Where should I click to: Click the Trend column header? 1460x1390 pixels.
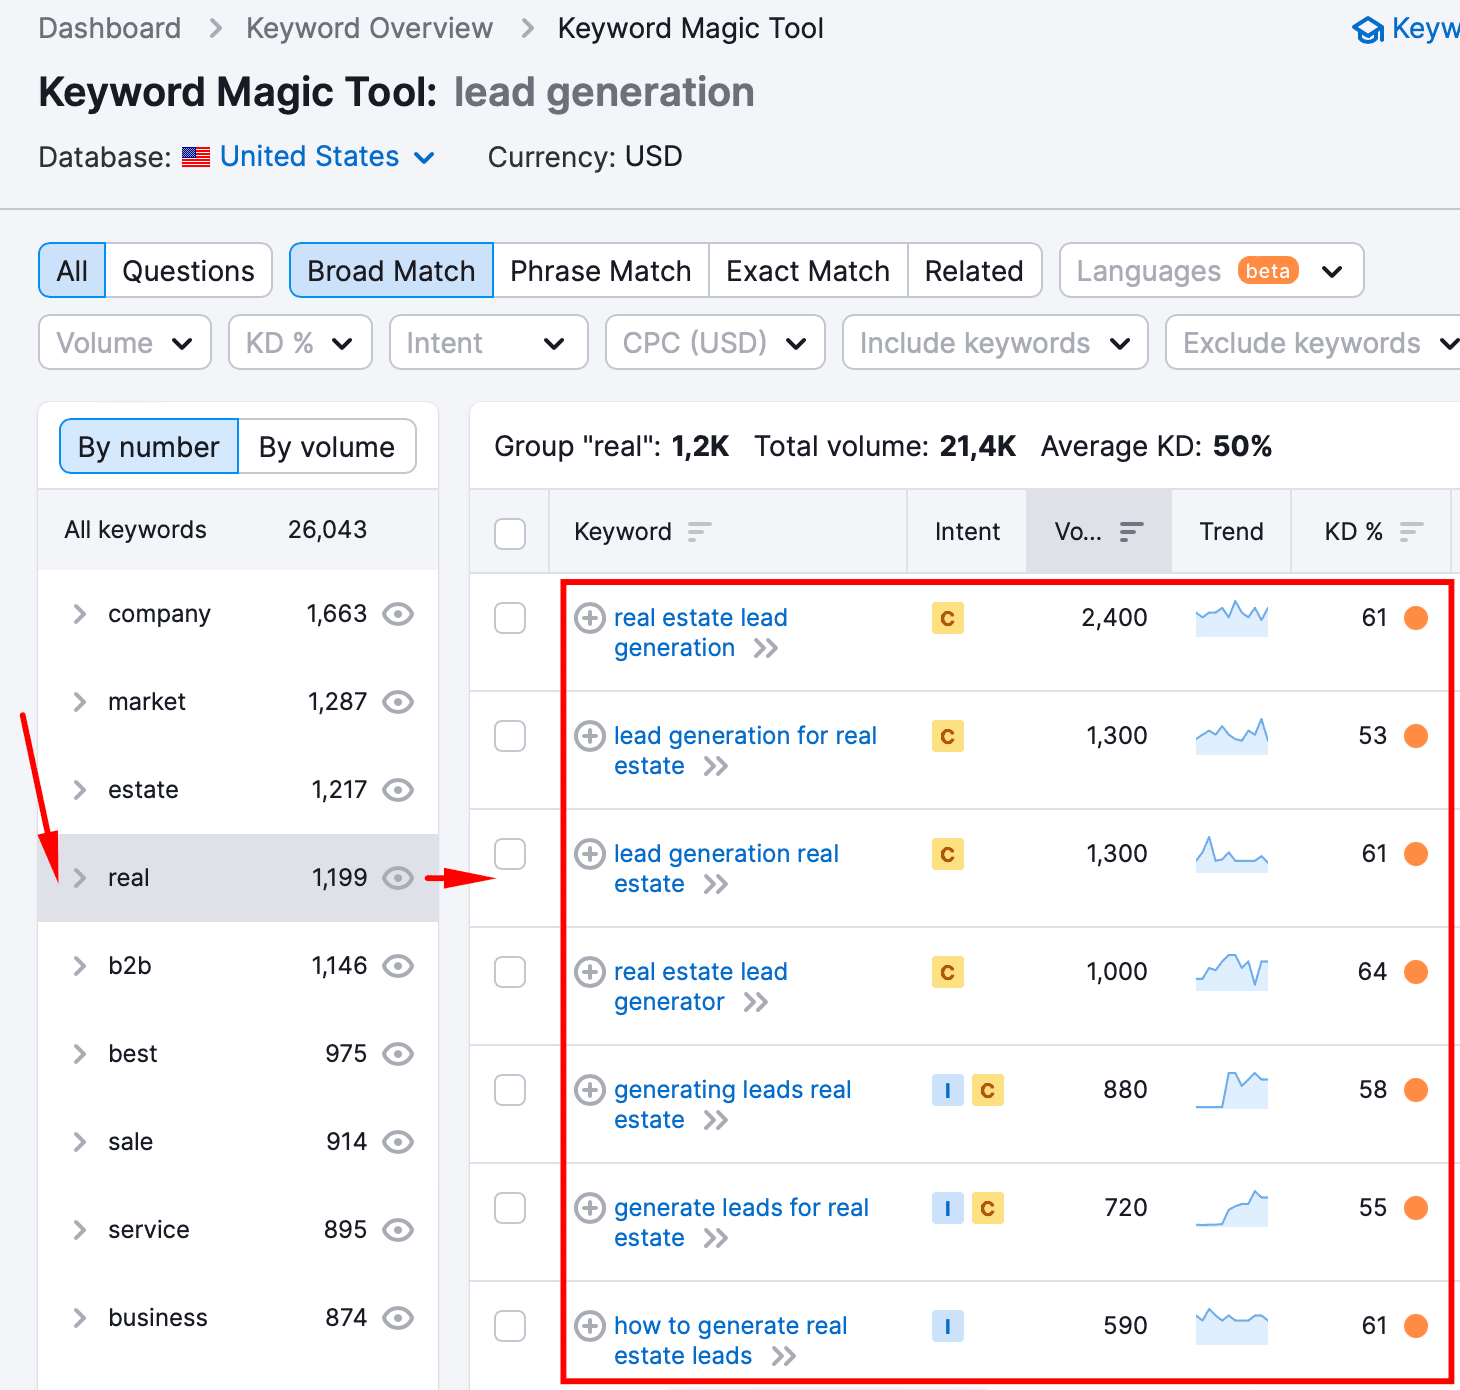coord(1232,532)
